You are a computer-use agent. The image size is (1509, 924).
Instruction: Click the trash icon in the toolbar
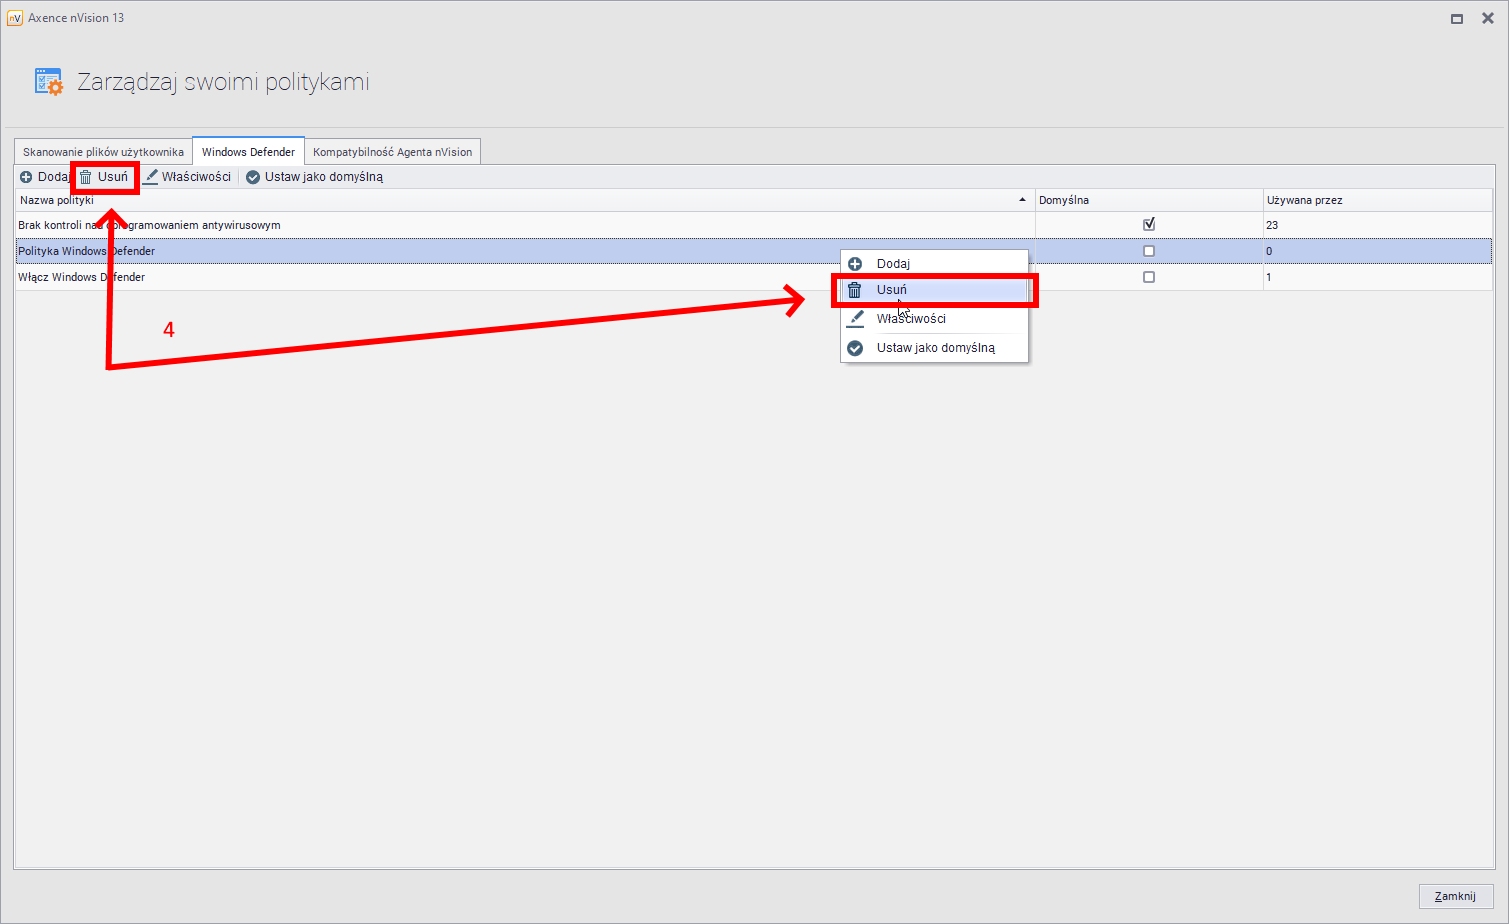pyautogui.click(x=86, y=177)
